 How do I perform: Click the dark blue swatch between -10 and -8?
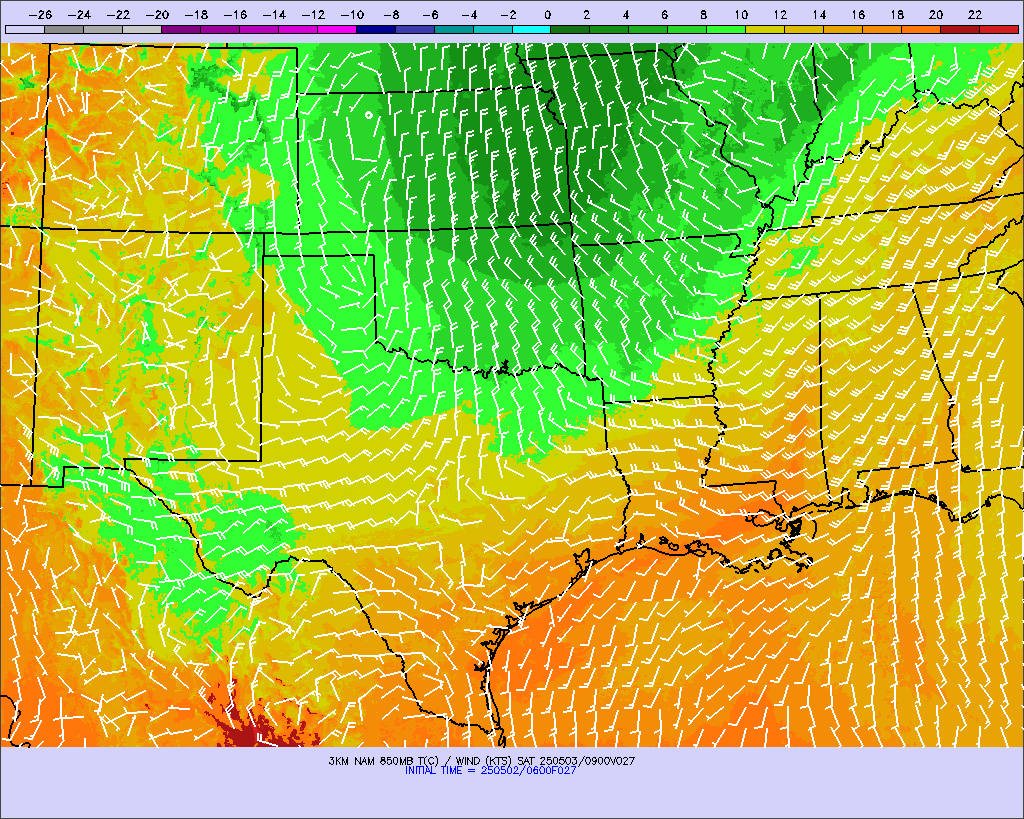(376, 29)
